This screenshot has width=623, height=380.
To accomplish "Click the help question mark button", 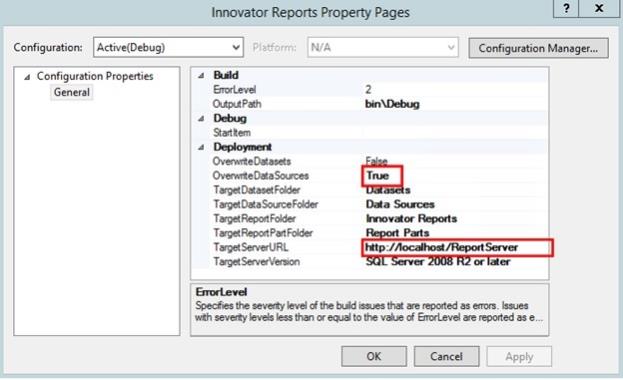I will coord(566,8).
